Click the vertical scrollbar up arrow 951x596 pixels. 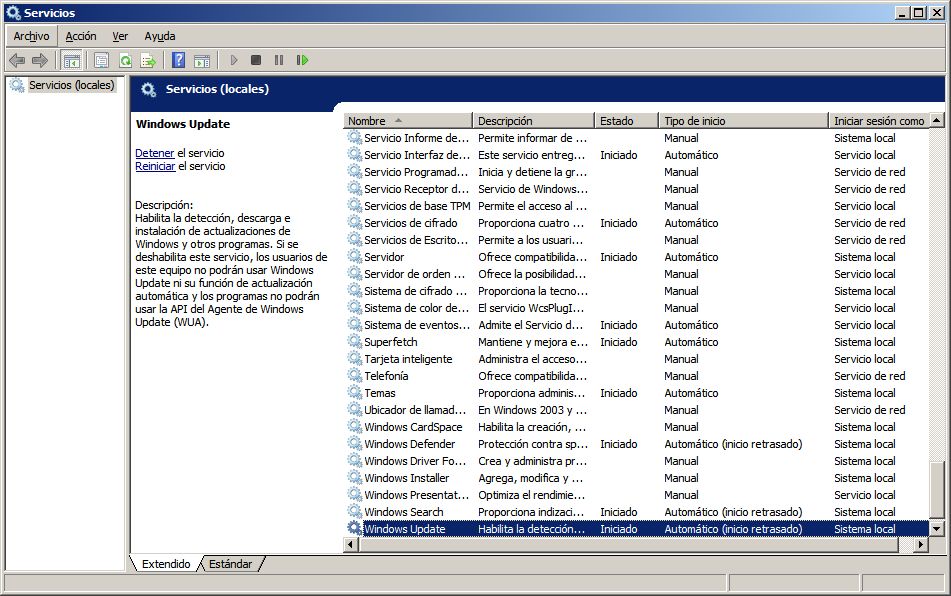tap(936, 120)
